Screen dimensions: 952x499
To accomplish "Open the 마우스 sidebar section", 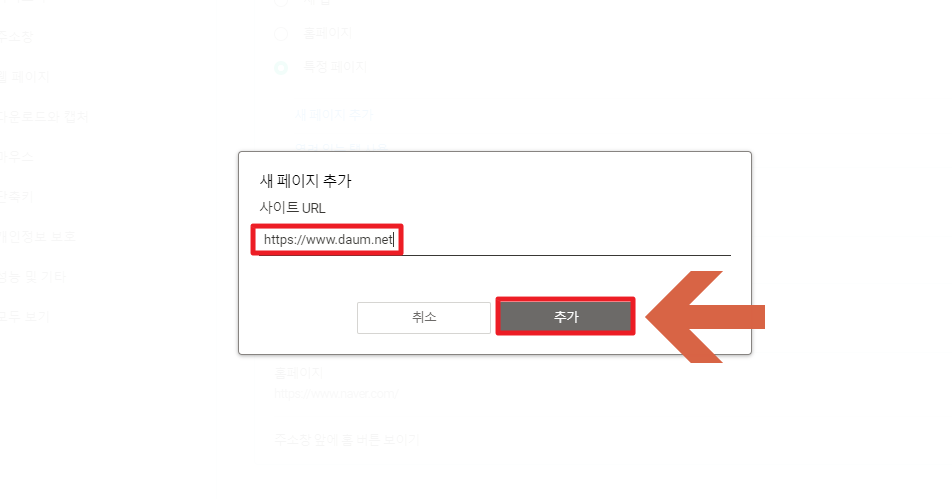I will click(16, 157).
